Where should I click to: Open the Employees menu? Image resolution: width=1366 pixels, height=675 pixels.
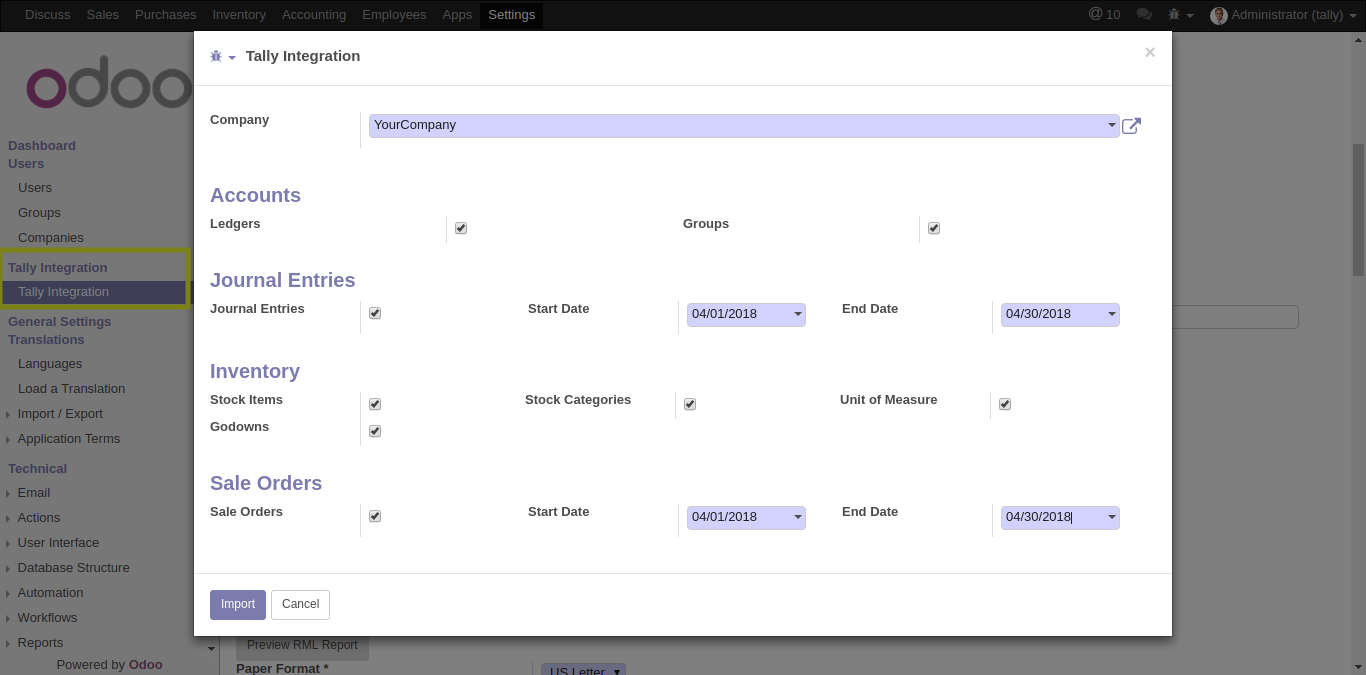point(394,15)
